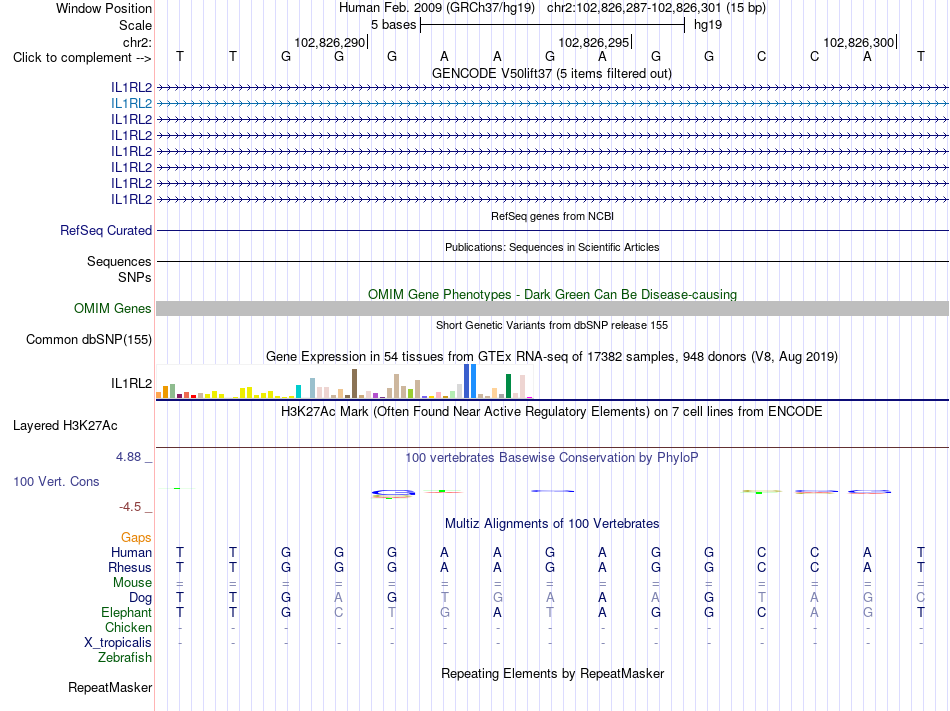Click the Layered H3K27Ac track label
The width and height of the screenshot is (950, 711).
(x=65, y=426)
